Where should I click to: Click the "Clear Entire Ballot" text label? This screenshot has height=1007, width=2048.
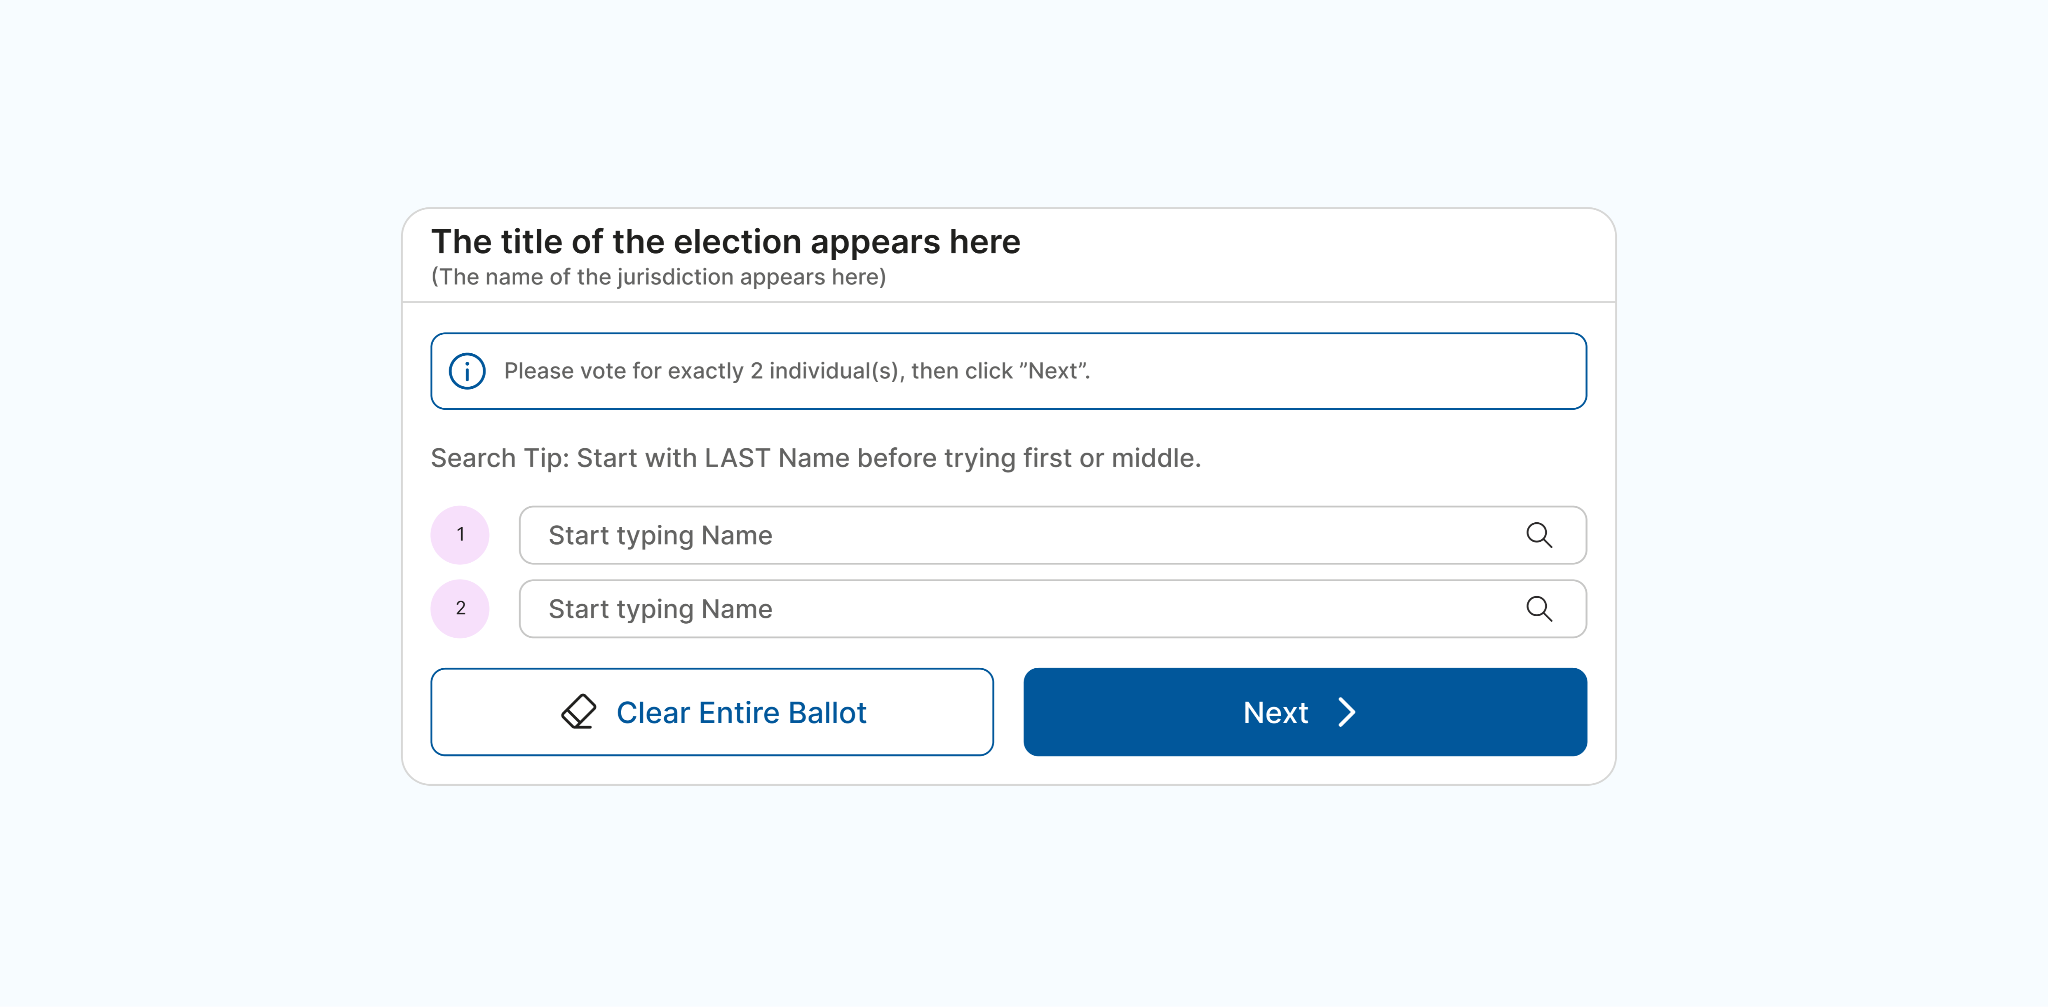click(741, 712)
